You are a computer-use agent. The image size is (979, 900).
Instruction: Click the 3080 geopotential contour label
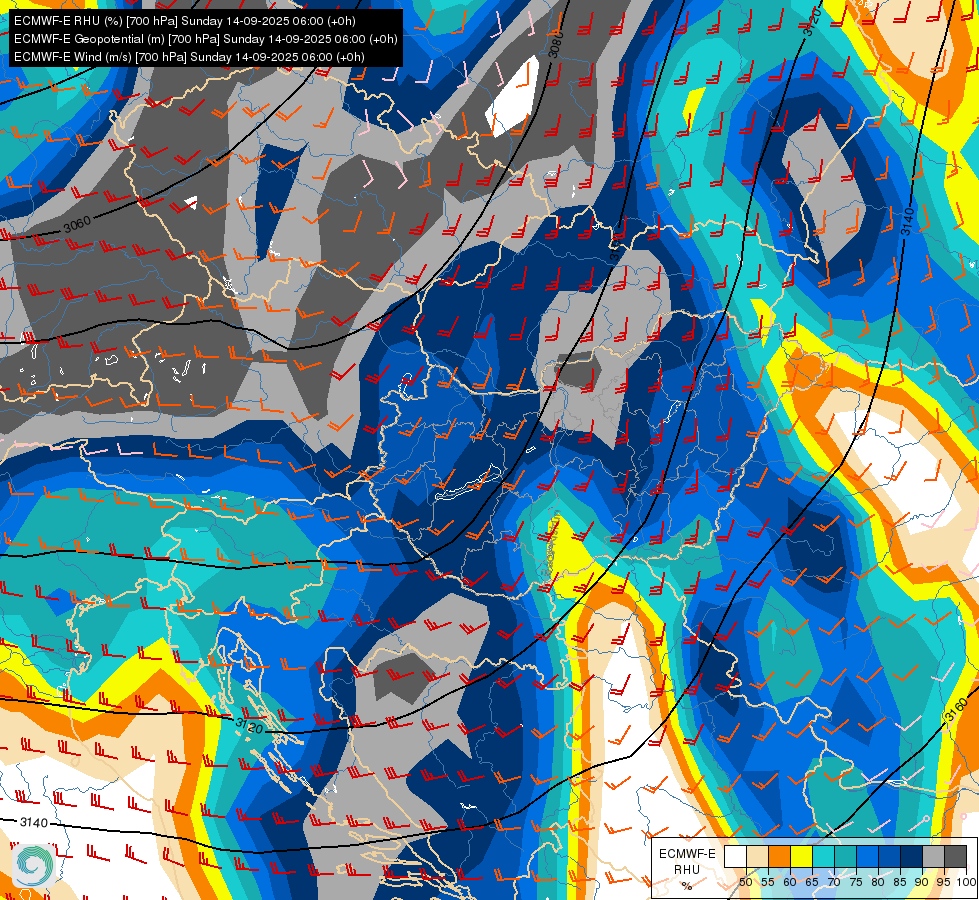click(556, 44)
